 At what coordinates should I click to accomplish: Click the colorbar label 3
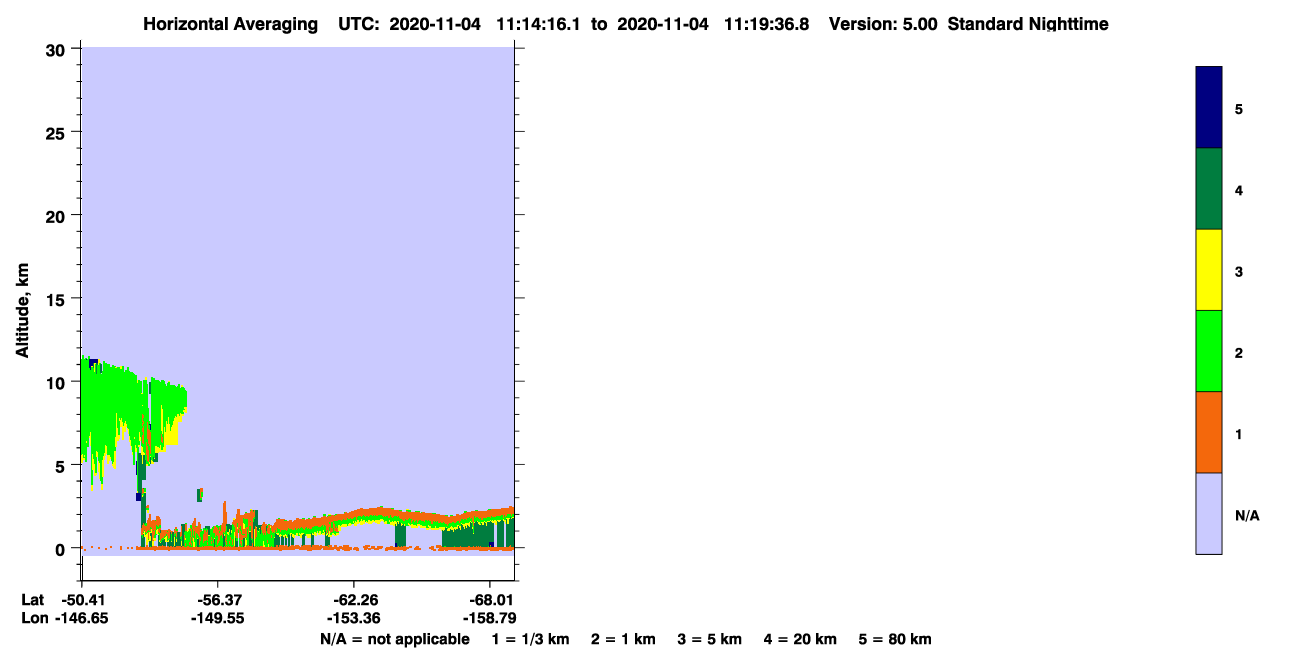click(1239, 271)
